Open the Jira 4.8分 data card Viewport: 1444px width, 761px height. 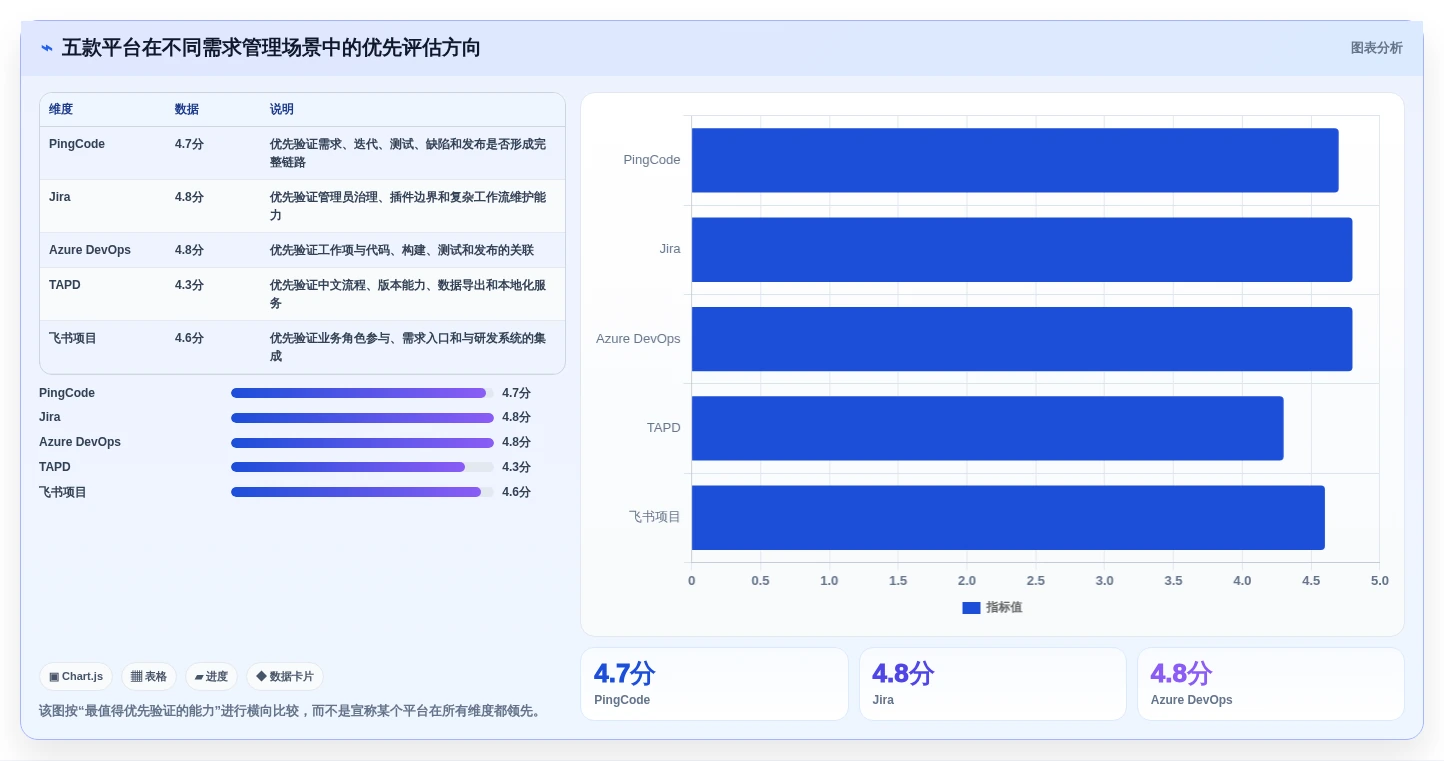pos(993,684)
